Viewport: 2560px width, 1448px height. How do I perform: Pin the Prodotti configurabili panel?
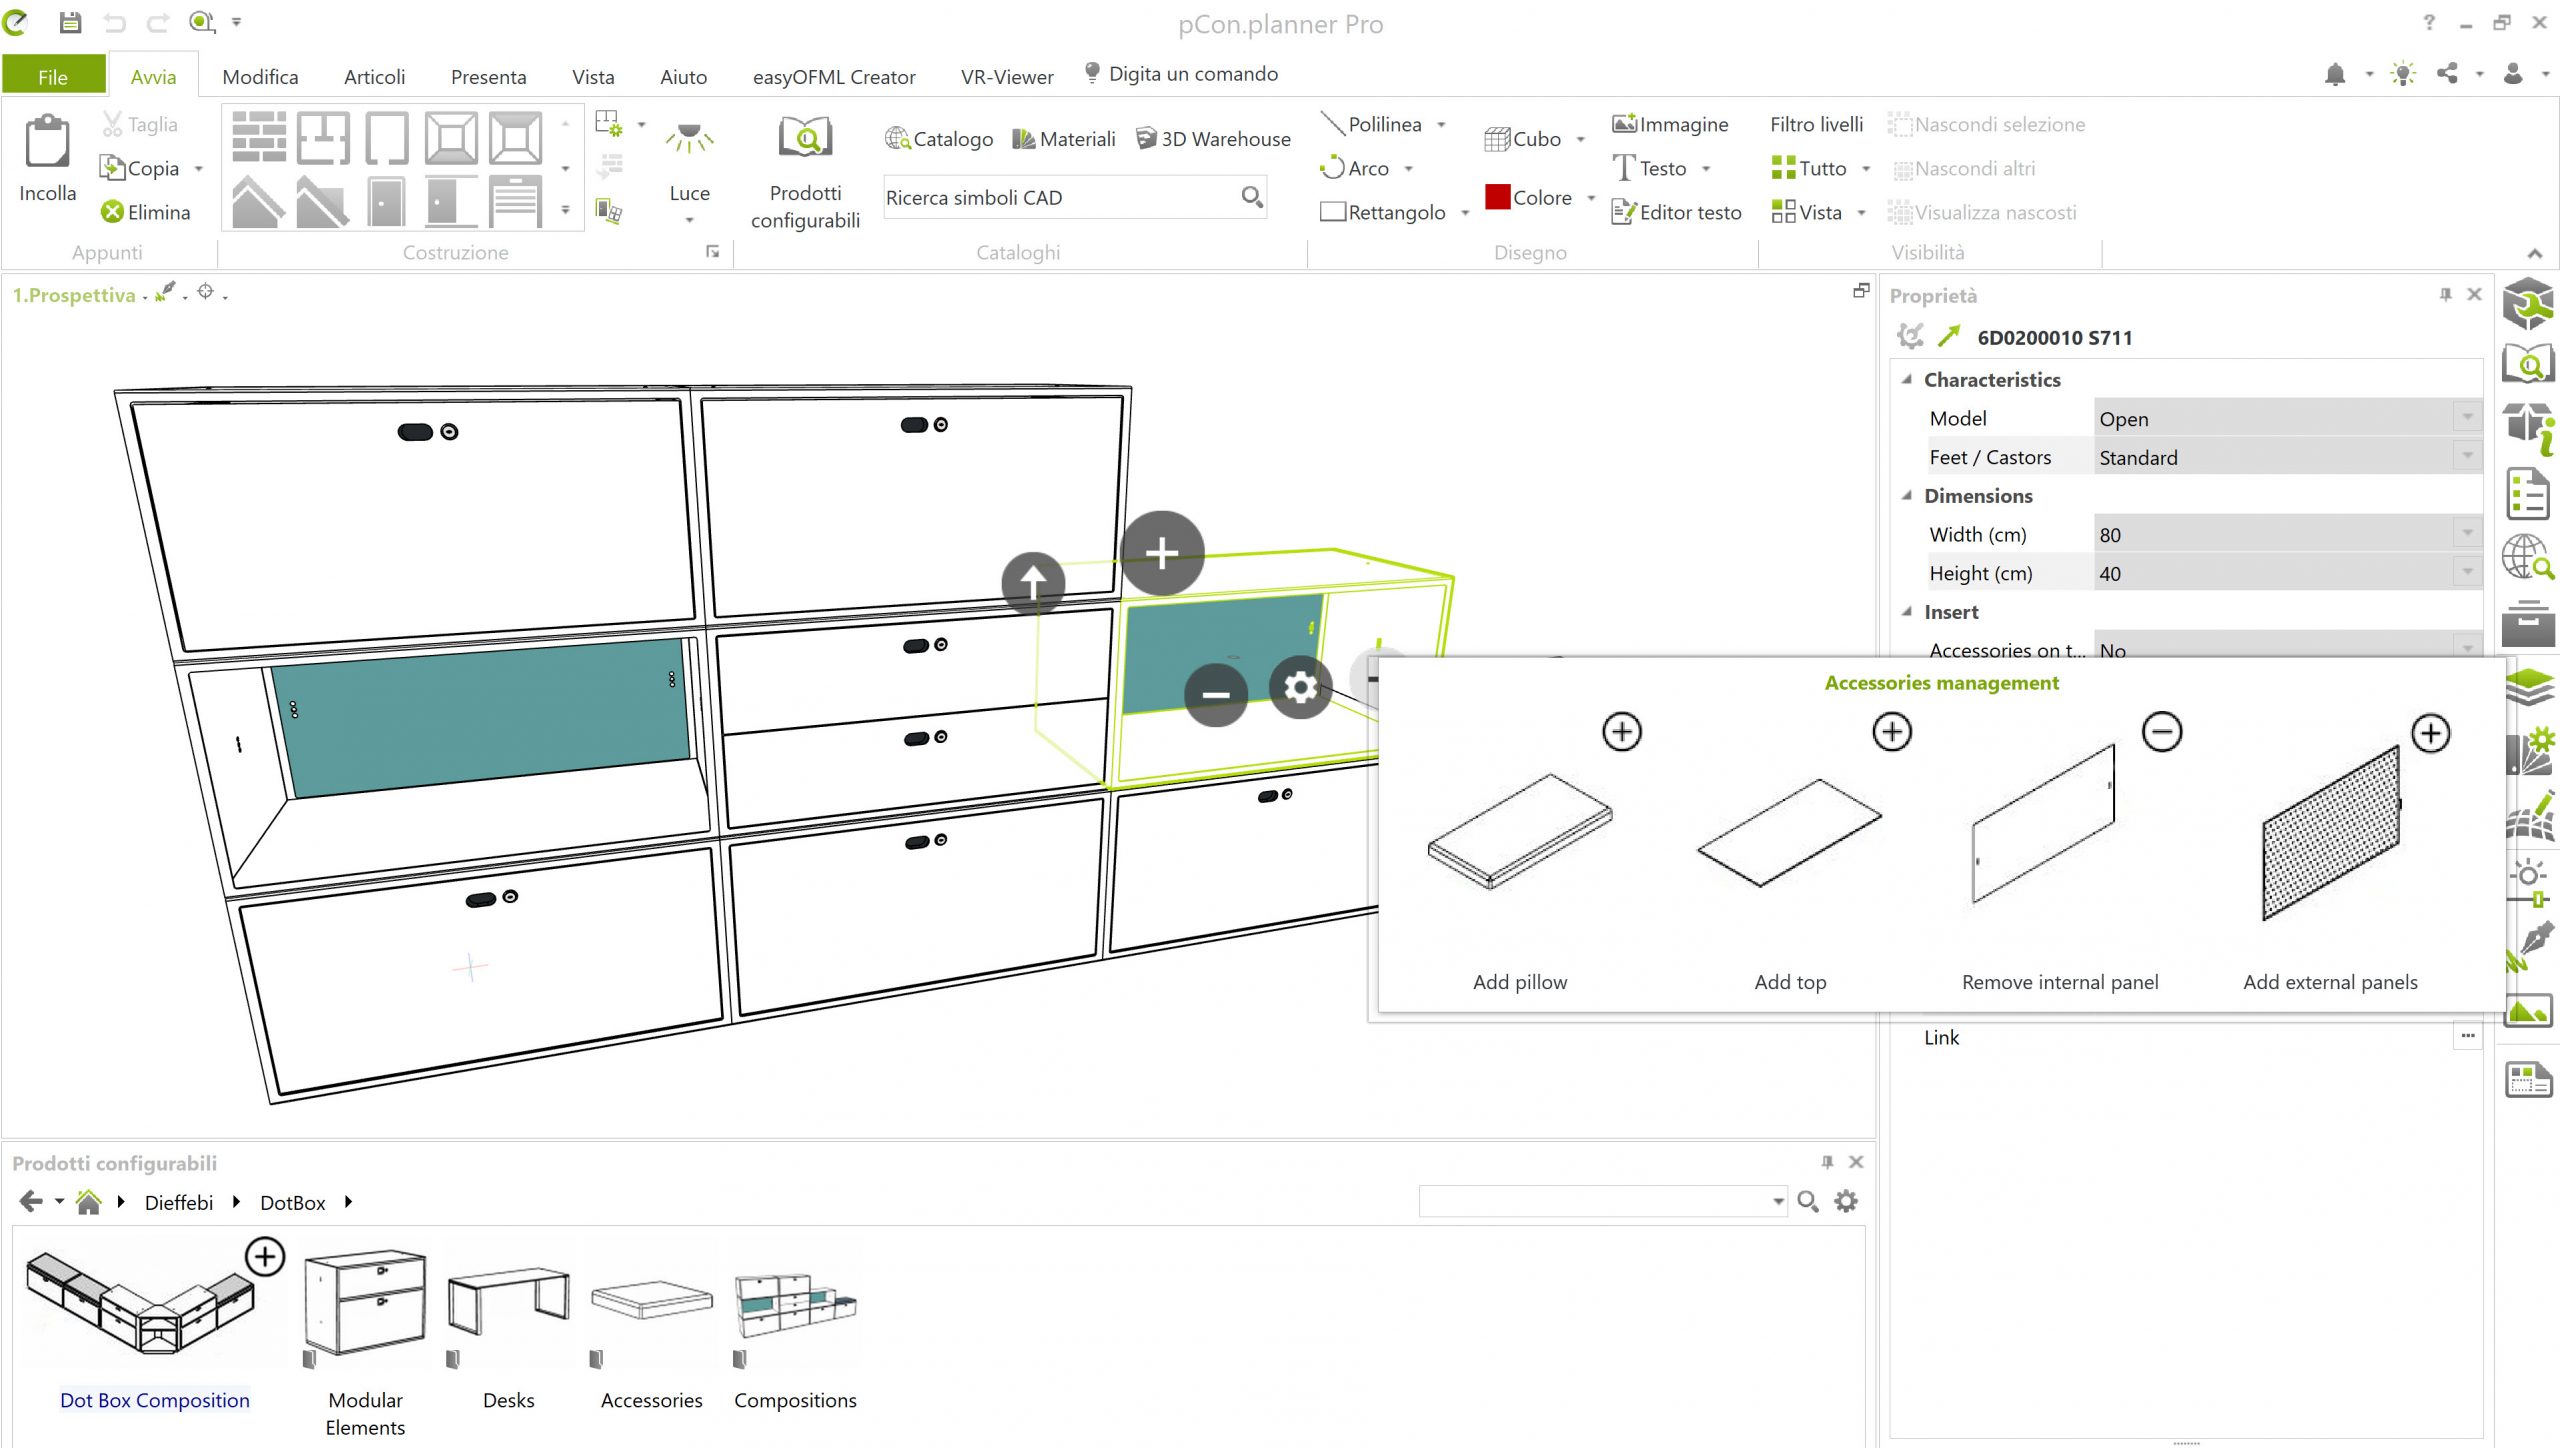pyautogui.click(x=1827, y=1162)
